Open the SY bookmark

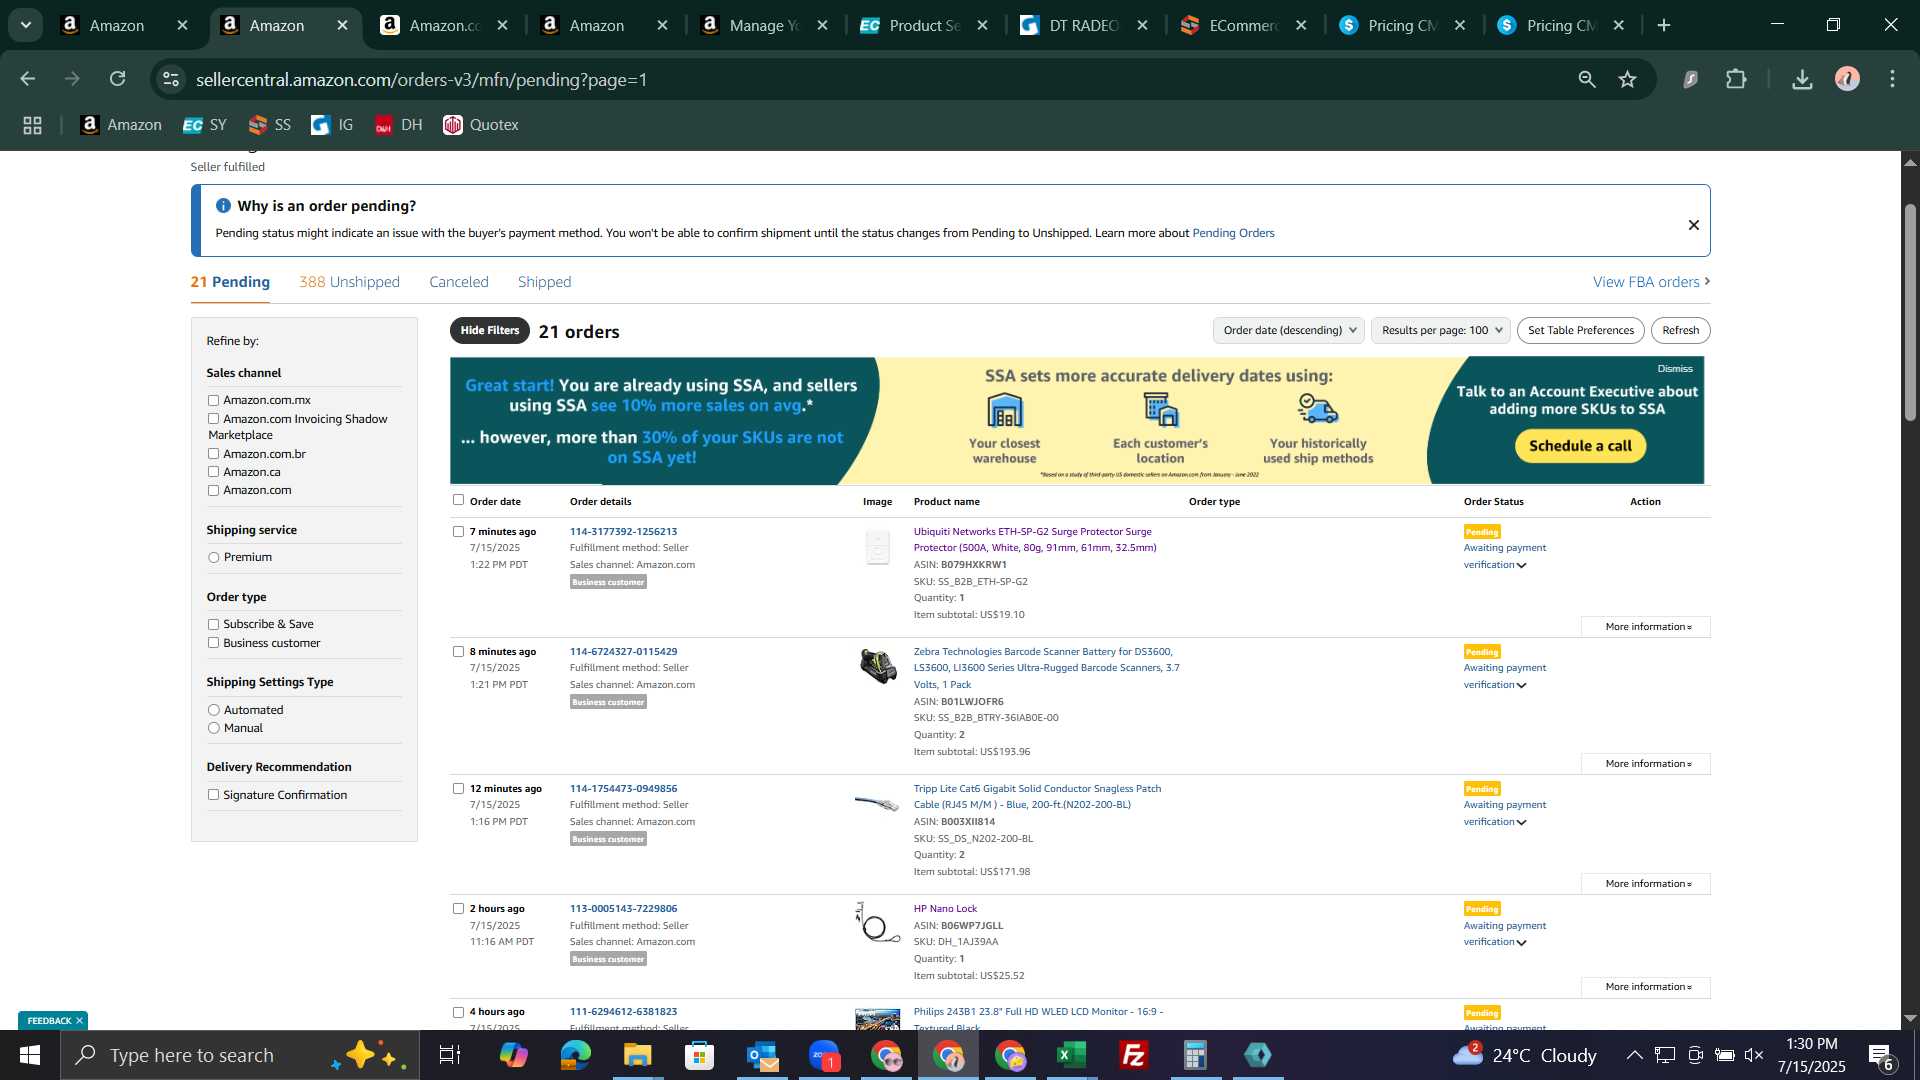[205, 125]
